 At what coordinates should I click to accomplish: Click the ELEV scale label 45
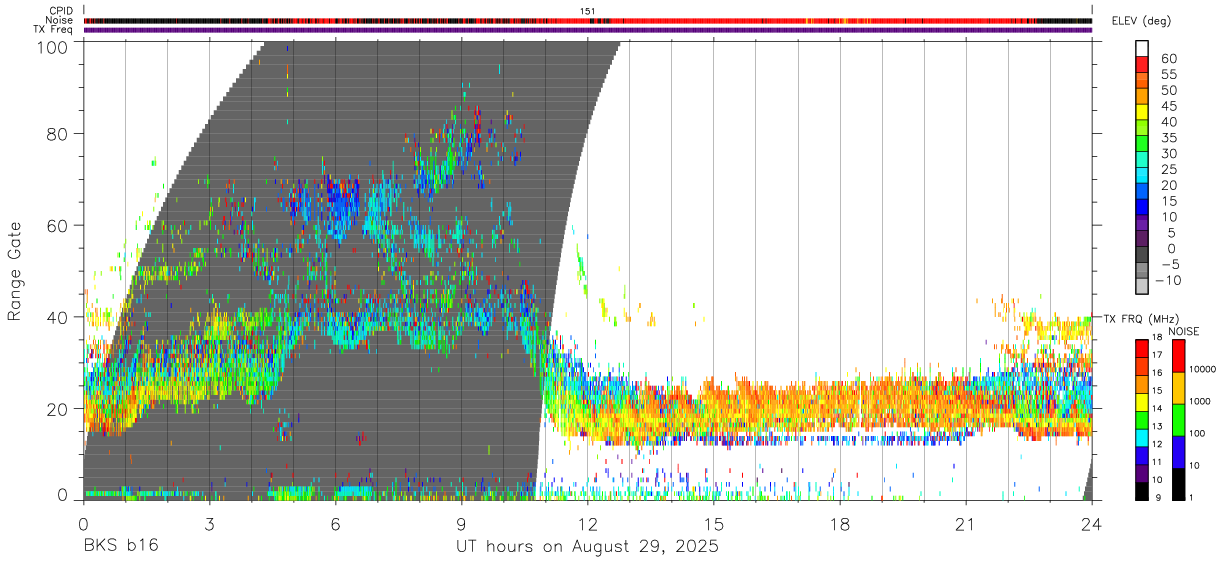click(x=1168, y=107)
